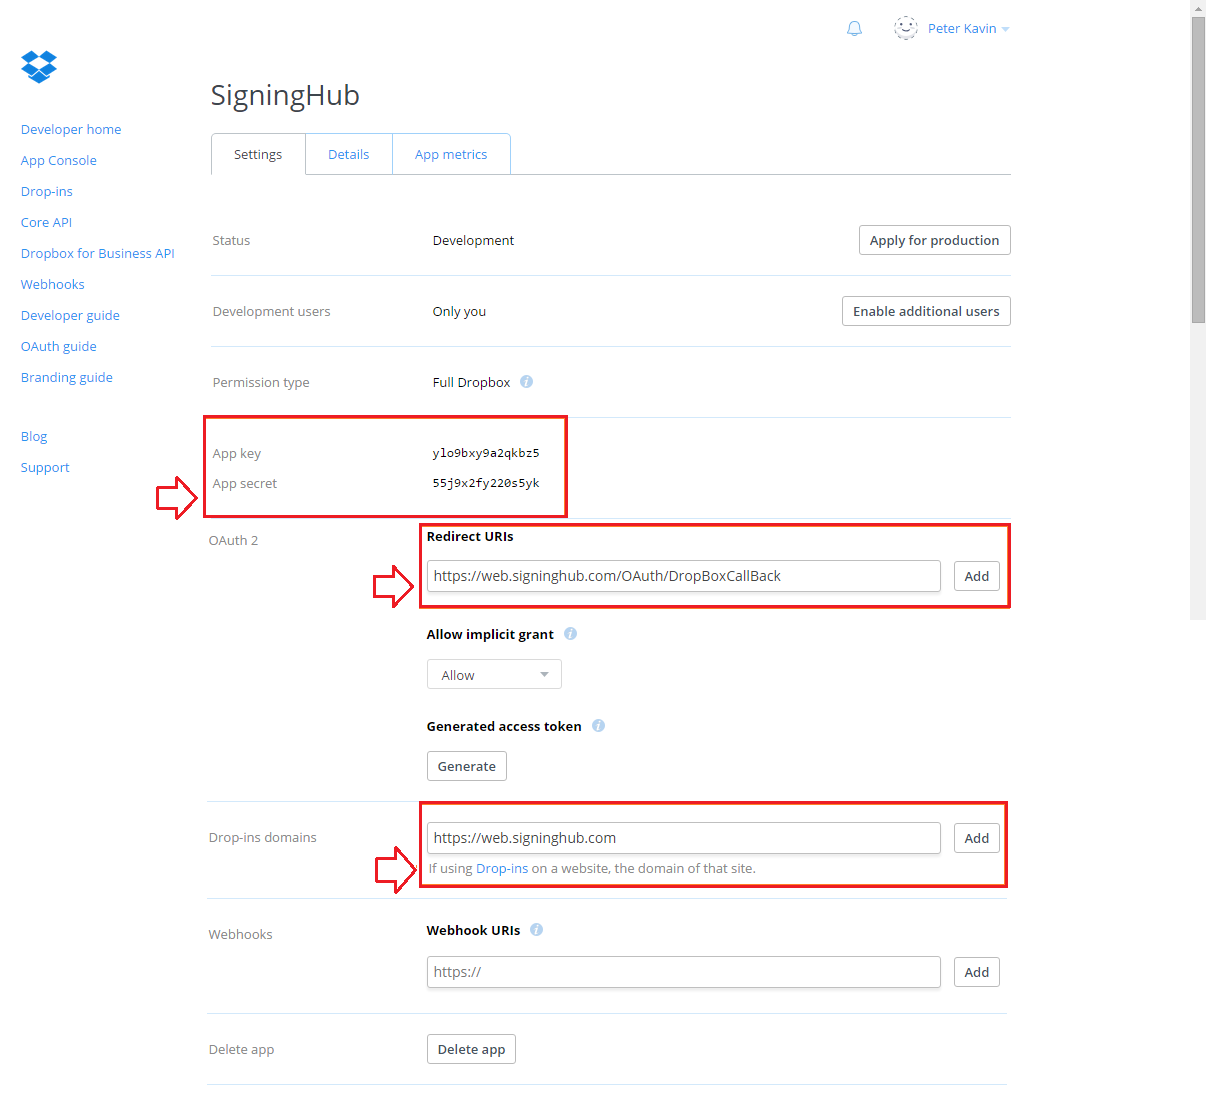Click the Peter Kavin avatar icon
Image resolution: width=1206 pixels, height=1094 pixels.
(905, 28)
